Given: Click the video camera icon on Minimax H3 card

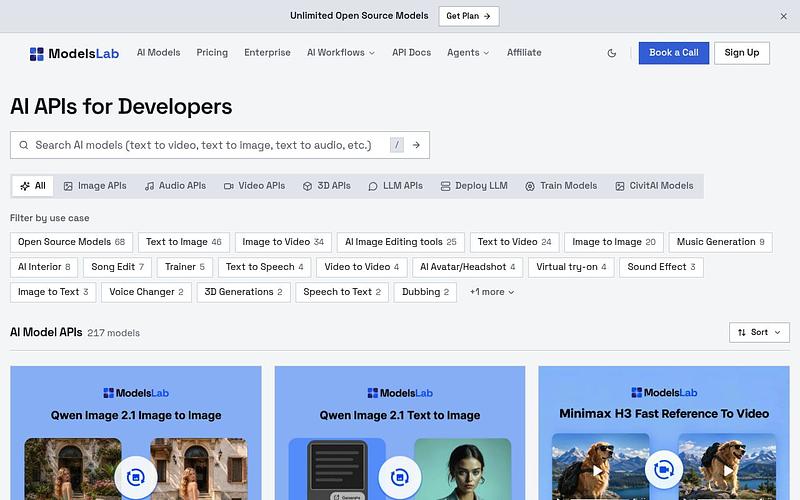Looking at the screenshot, I should [664, 469].
